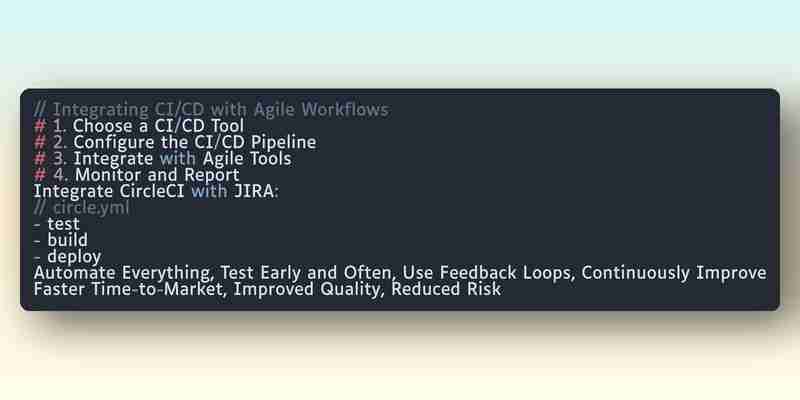Click 'Continuously Improve' at line end
The image size is (800, 400).
(x=674, y=273)
